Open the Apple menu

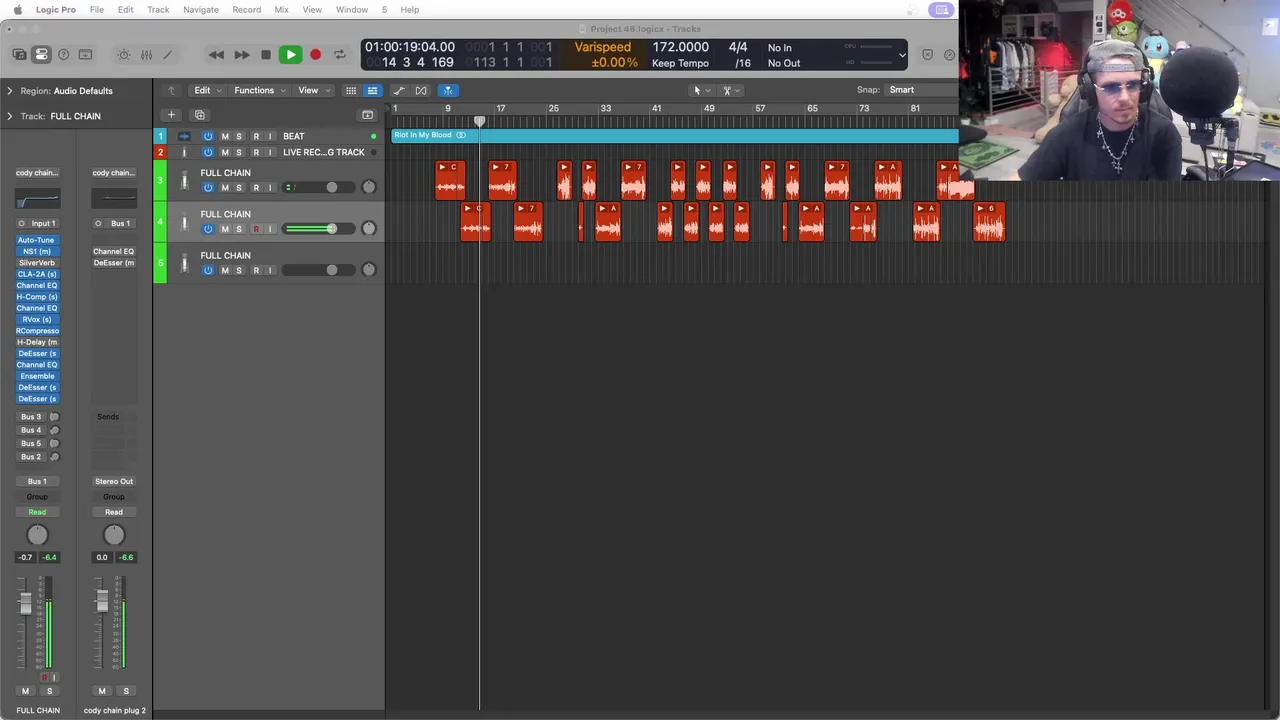(x=17, y=9)
